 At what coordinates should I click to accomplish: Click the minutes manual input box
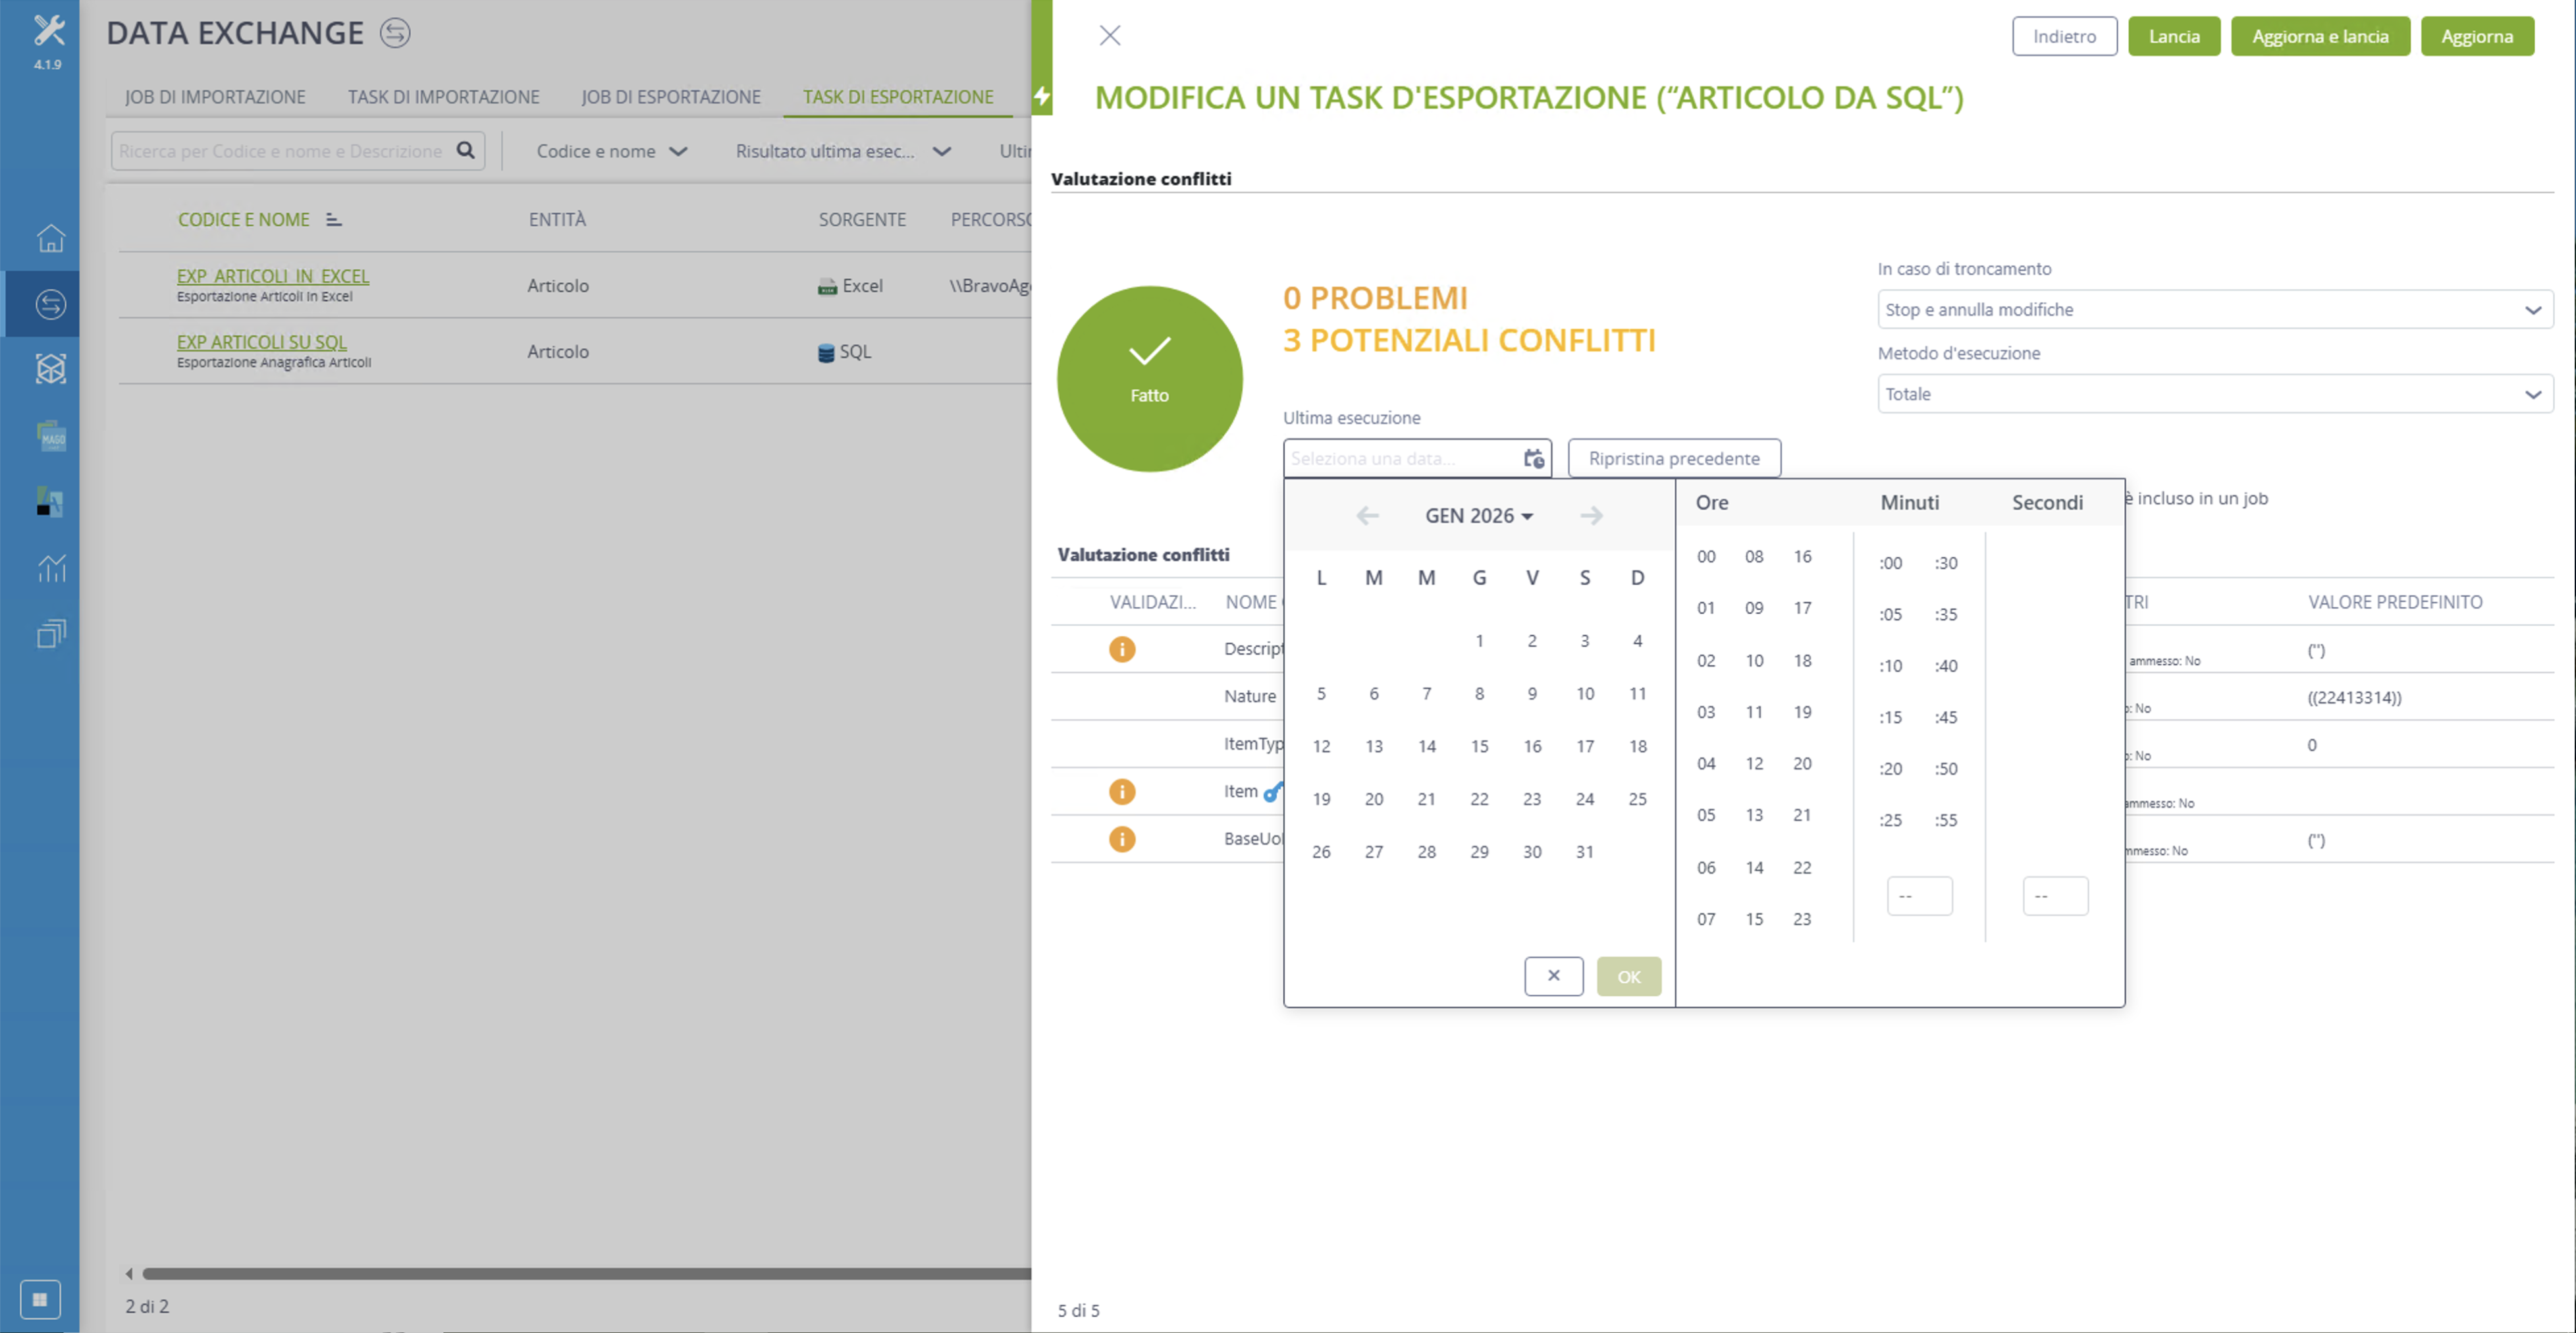click(x=1919, y=896)
